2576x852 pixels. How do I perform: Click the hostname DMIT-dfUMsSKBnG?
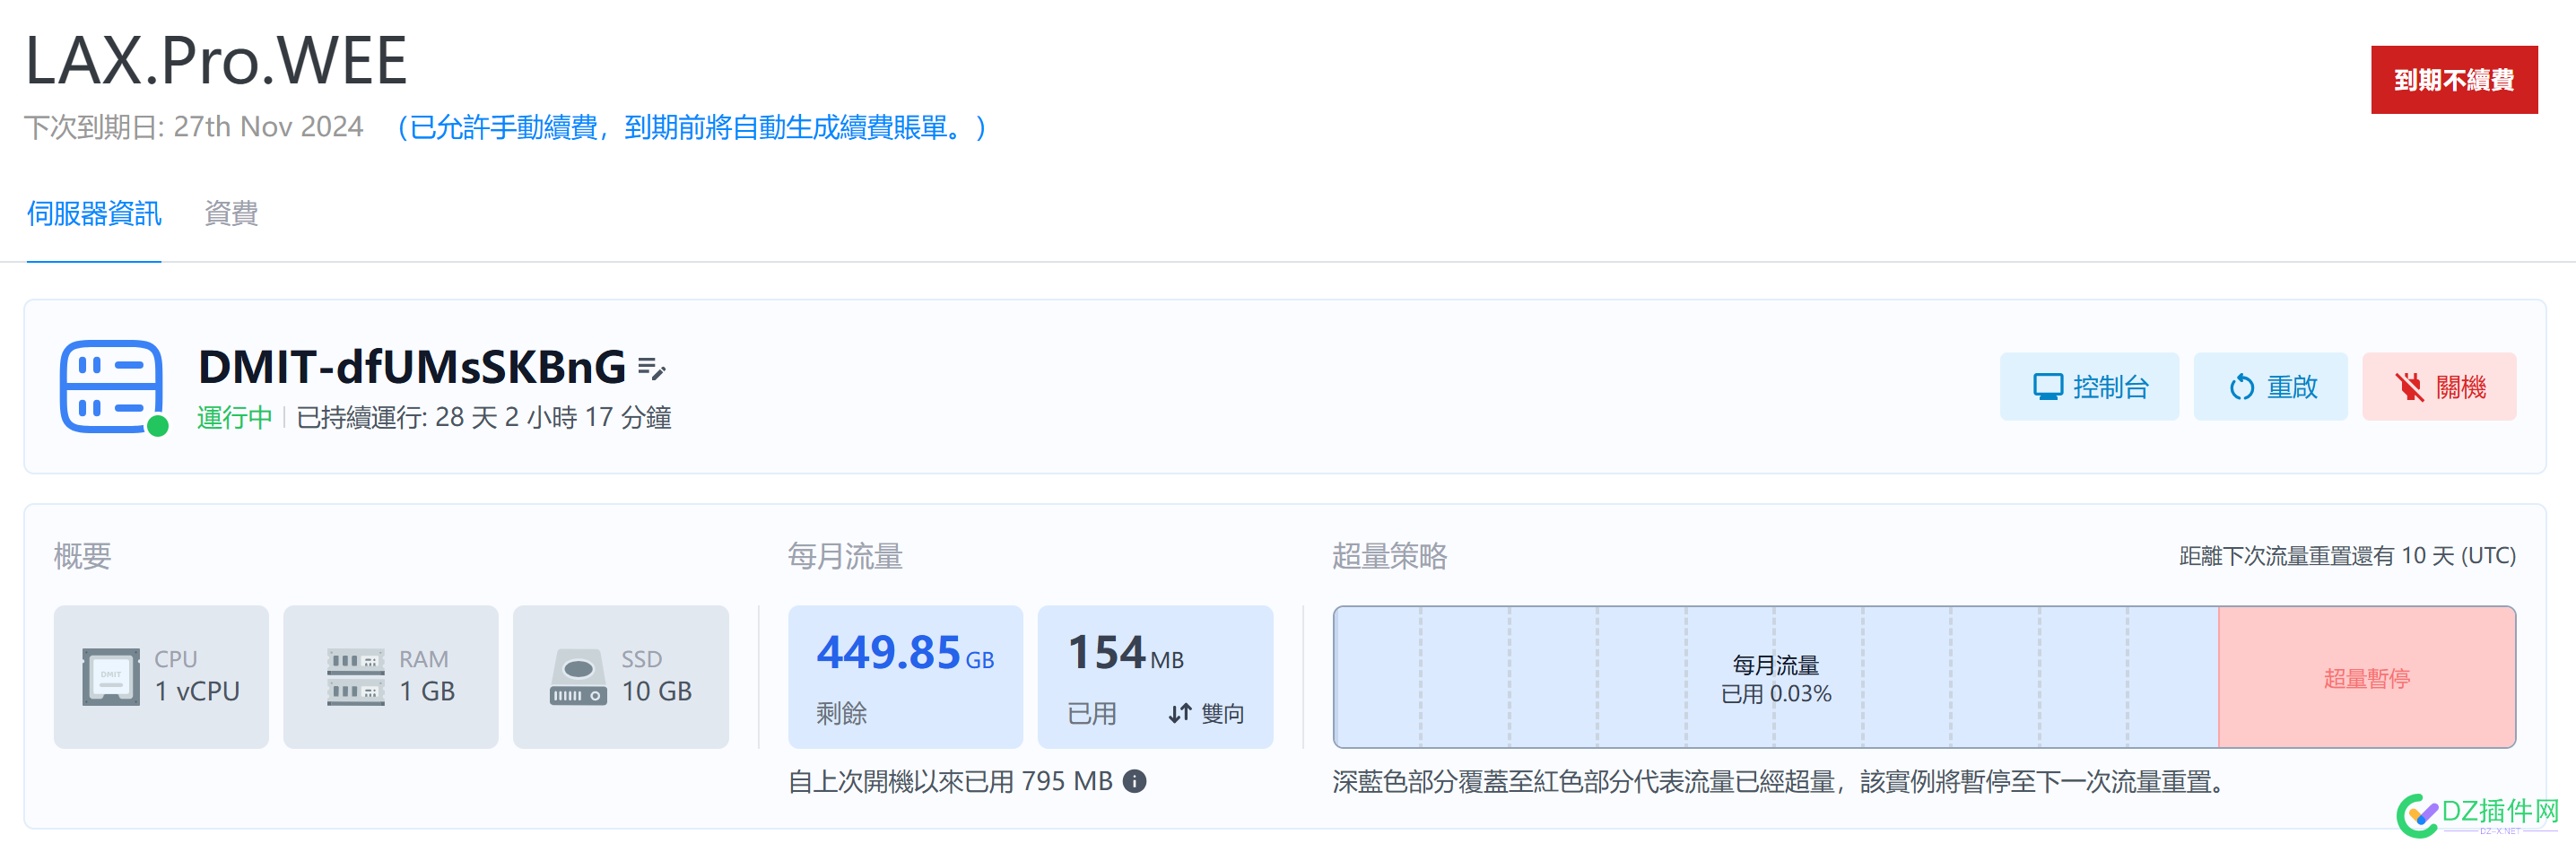412,367
